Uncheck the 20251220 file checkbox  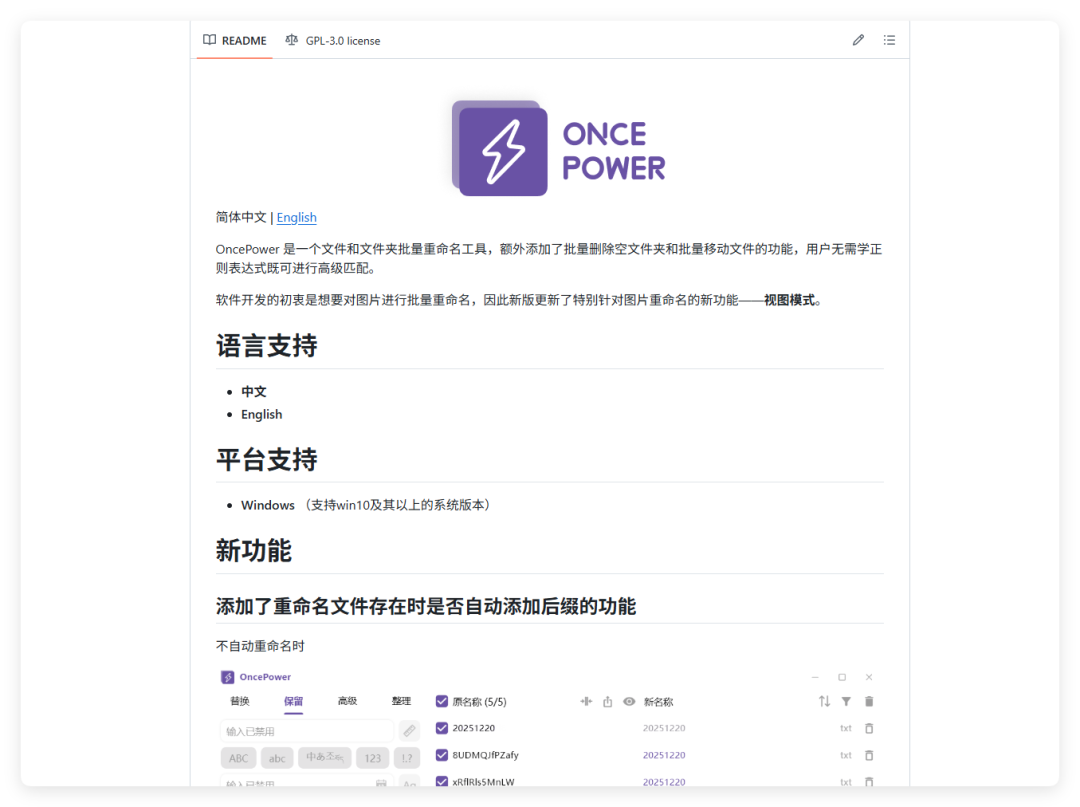[x=442, y=728]
